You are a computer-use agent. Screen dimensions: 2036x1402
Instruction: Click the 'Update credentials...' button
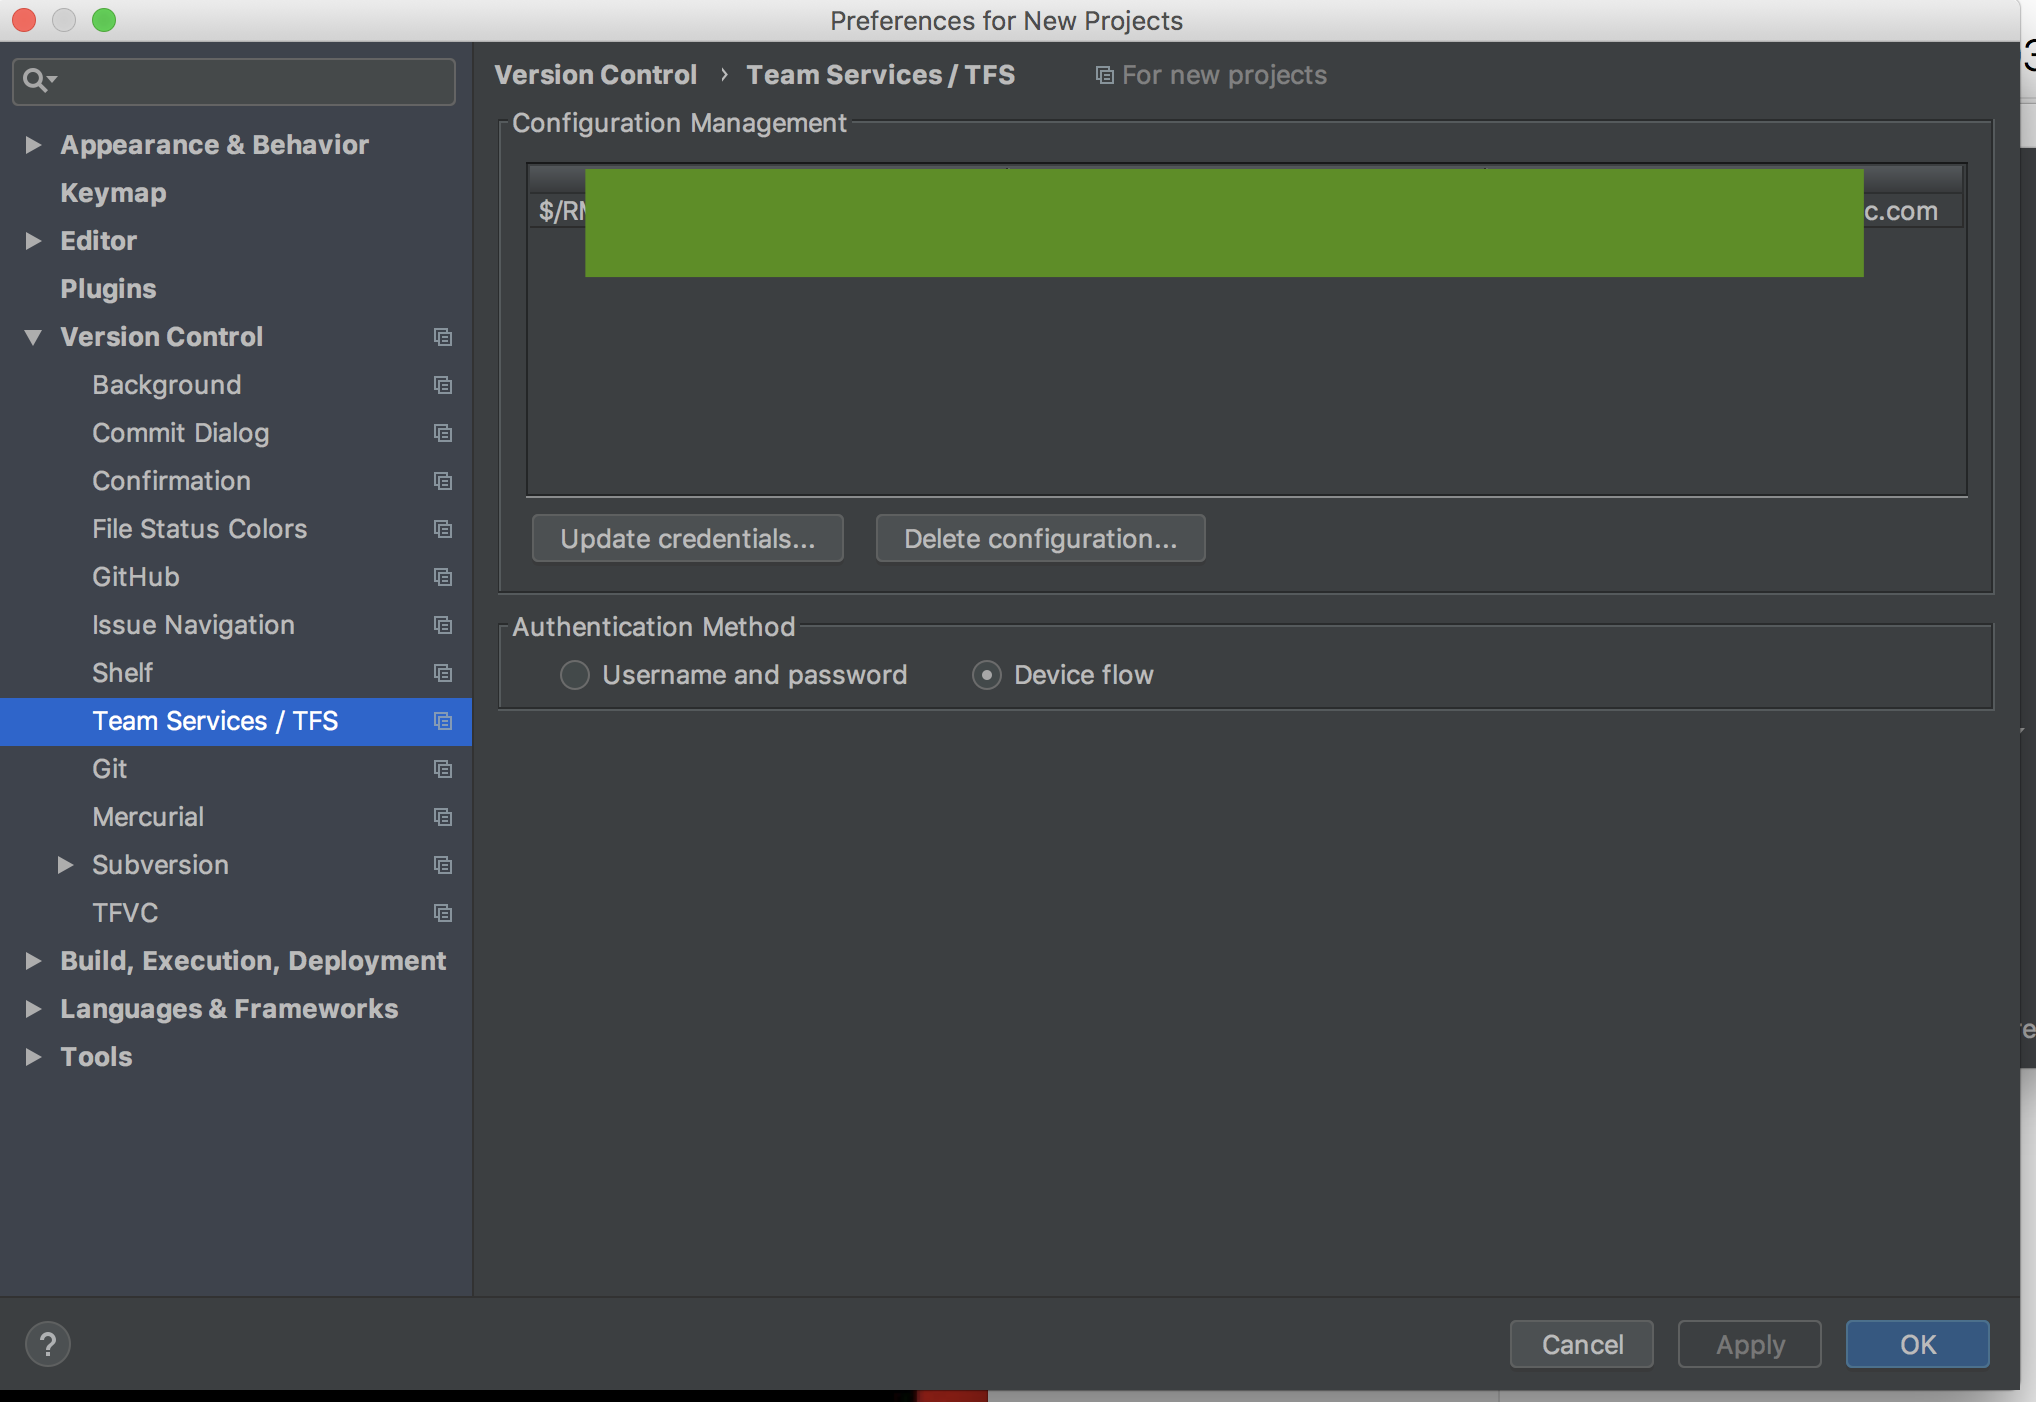click(687, 538)
